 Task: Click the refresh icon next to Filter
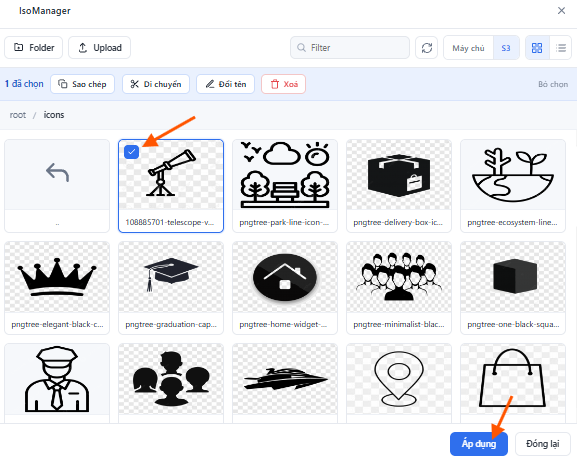coord(426,47)
